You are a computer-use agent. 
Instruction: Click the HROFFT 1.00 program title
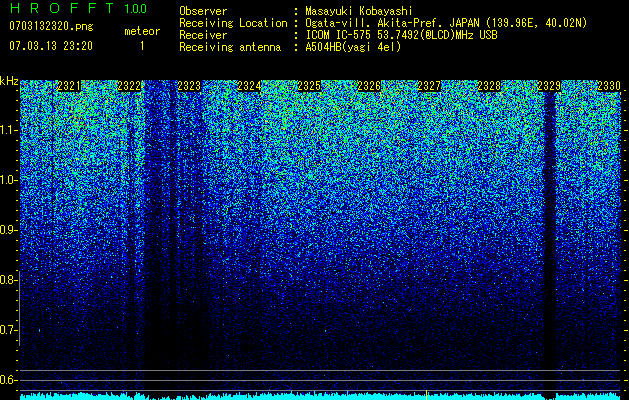79,8
